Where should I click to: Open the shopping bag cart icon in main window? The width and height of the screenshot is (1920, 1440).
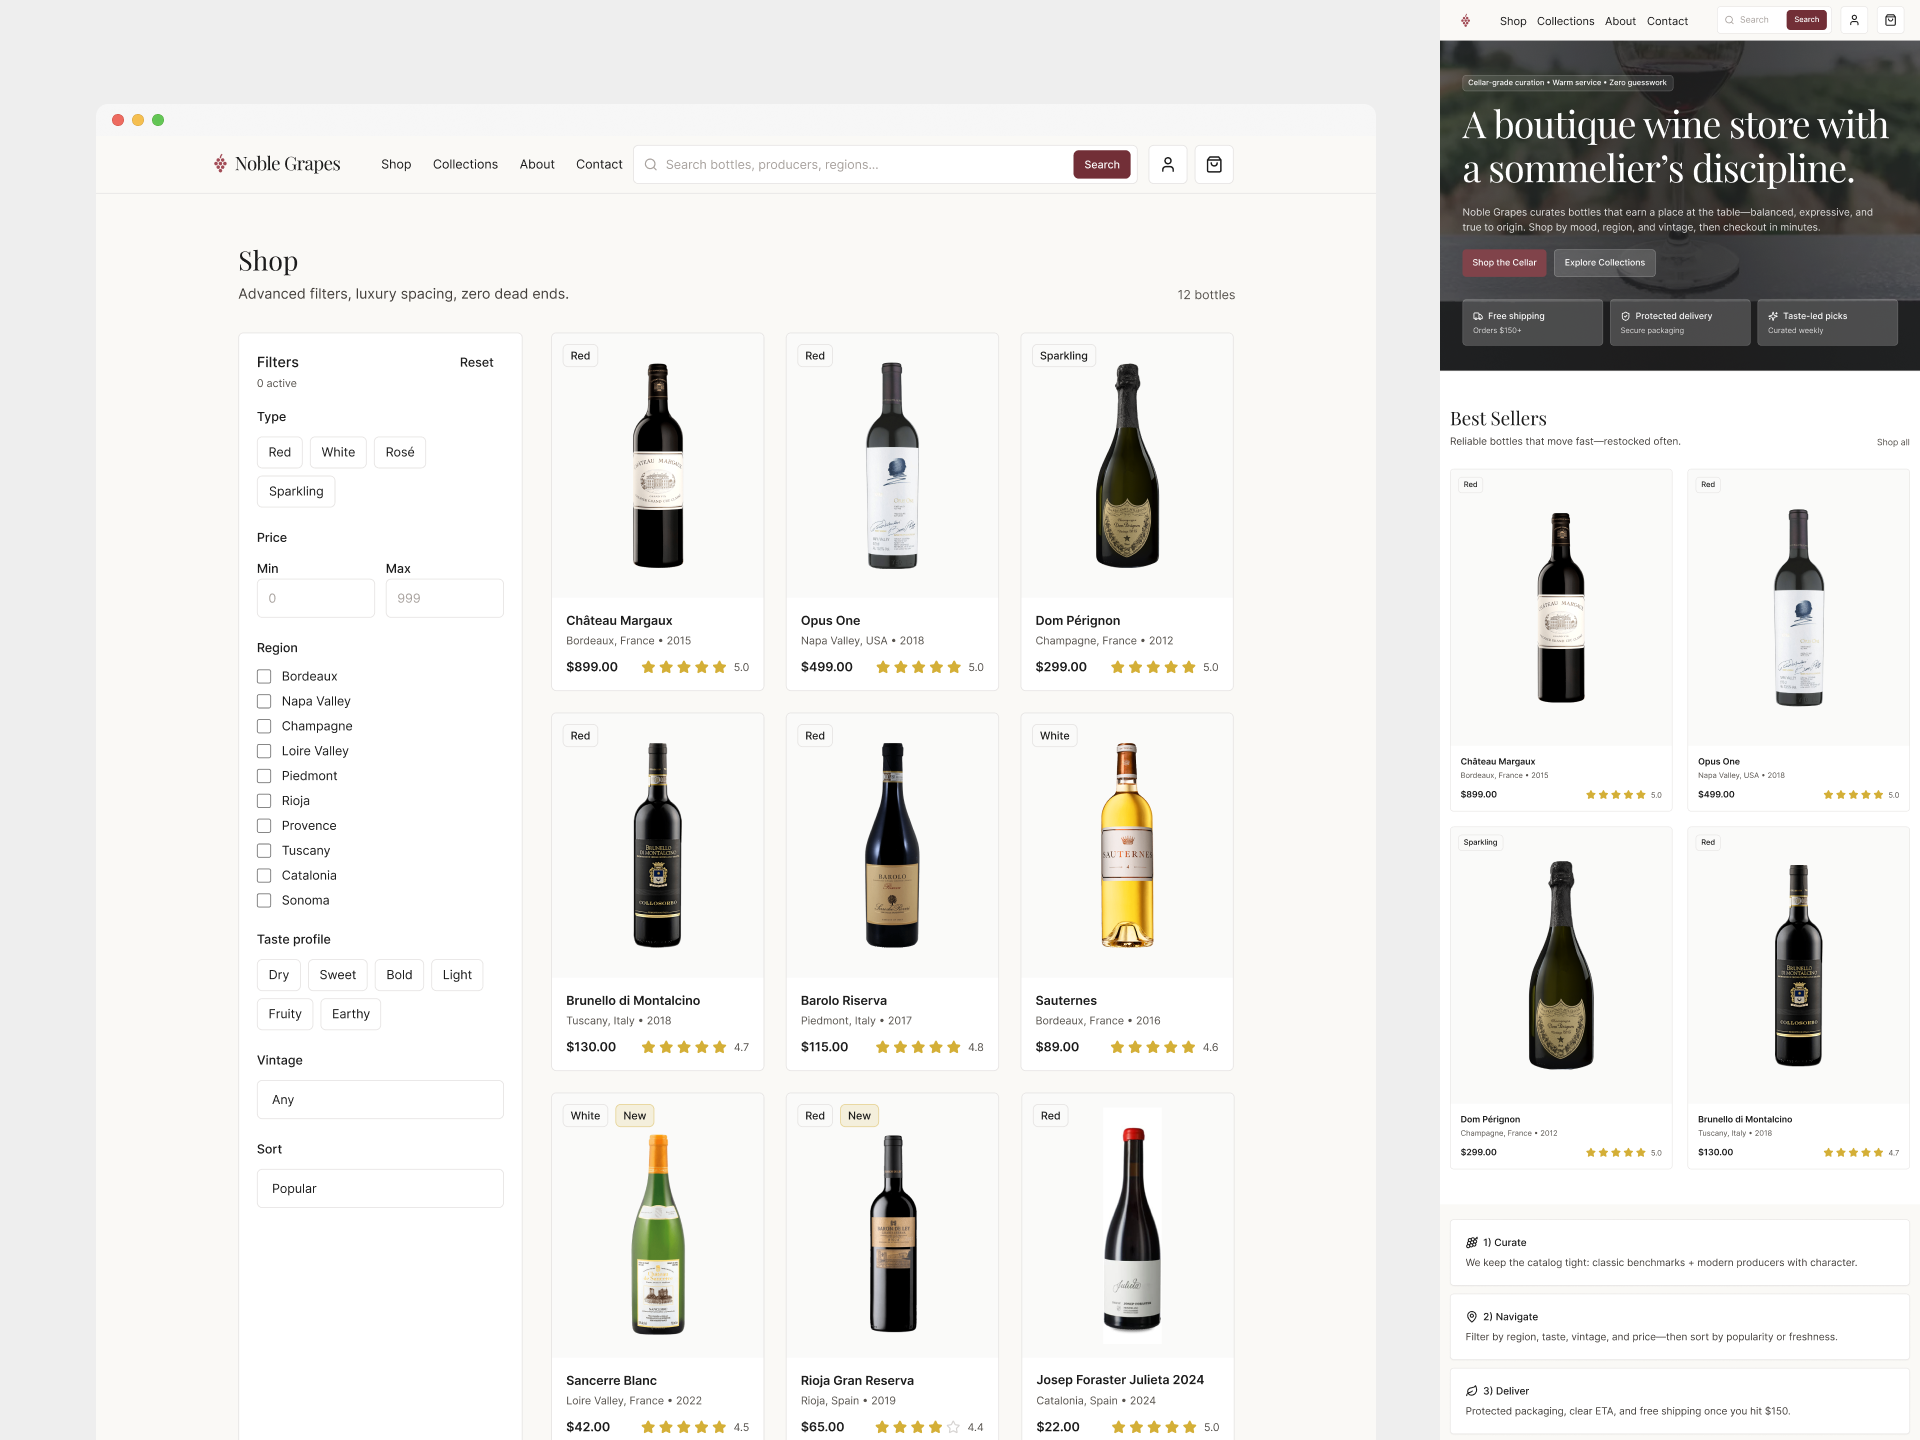coord(1214,164)
